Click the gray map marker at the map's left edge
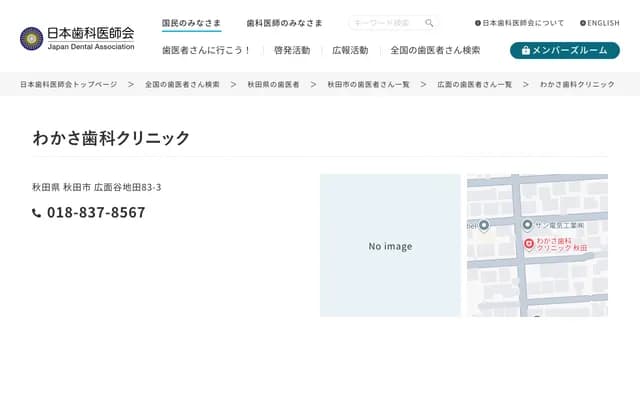Screen dimensions: 640x400 point(484,225)
